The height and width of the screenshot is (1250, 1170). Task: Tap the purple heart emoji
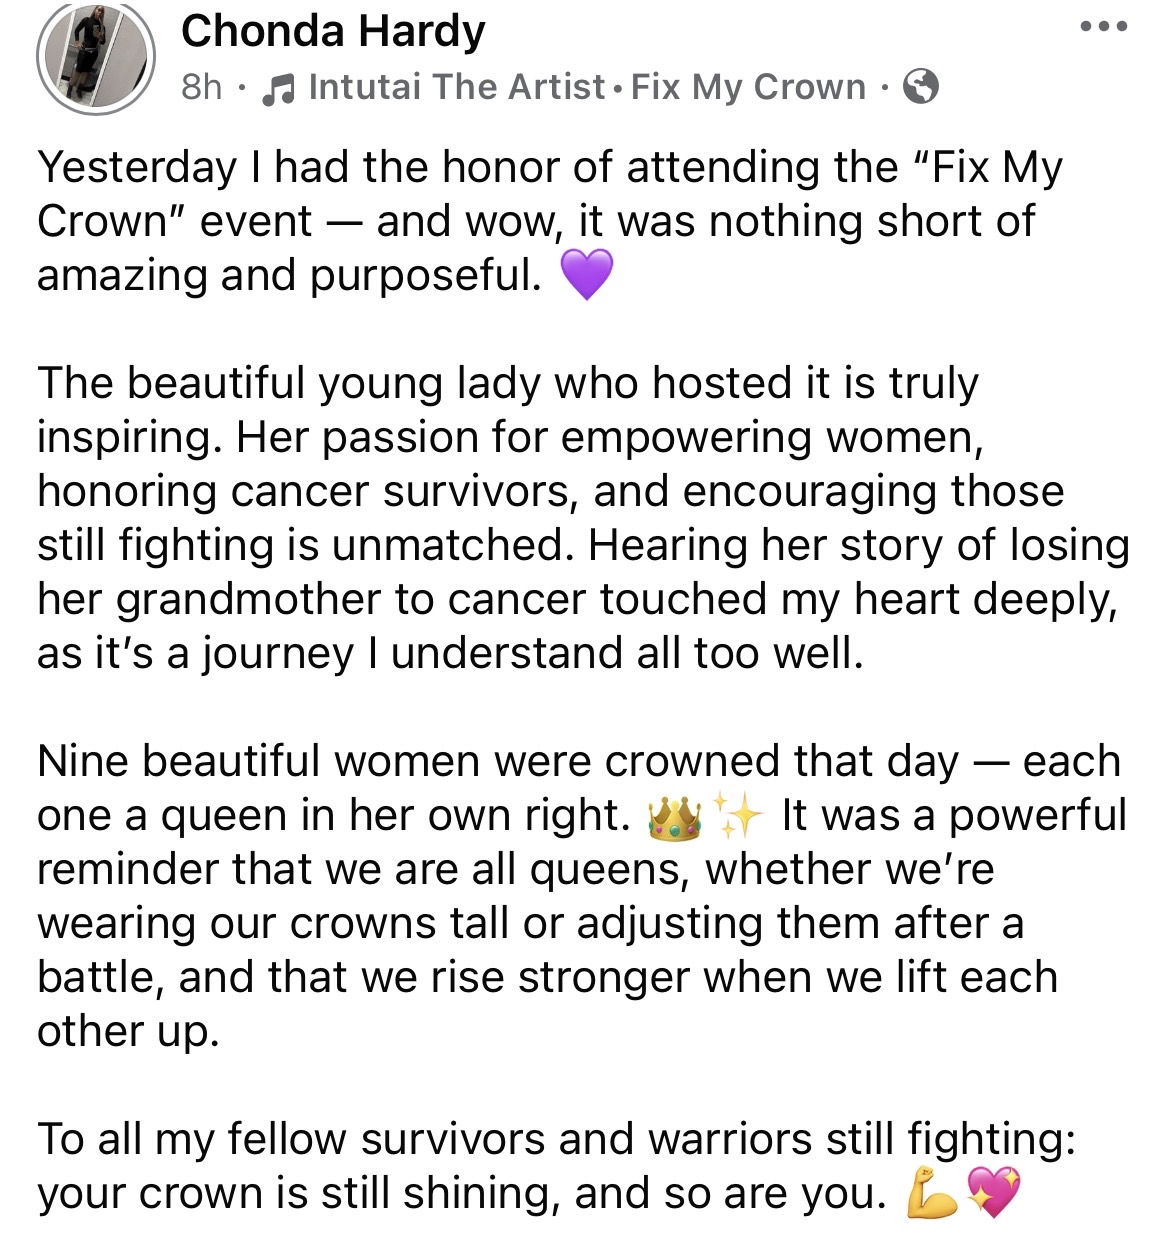click(x=586, y=274)
